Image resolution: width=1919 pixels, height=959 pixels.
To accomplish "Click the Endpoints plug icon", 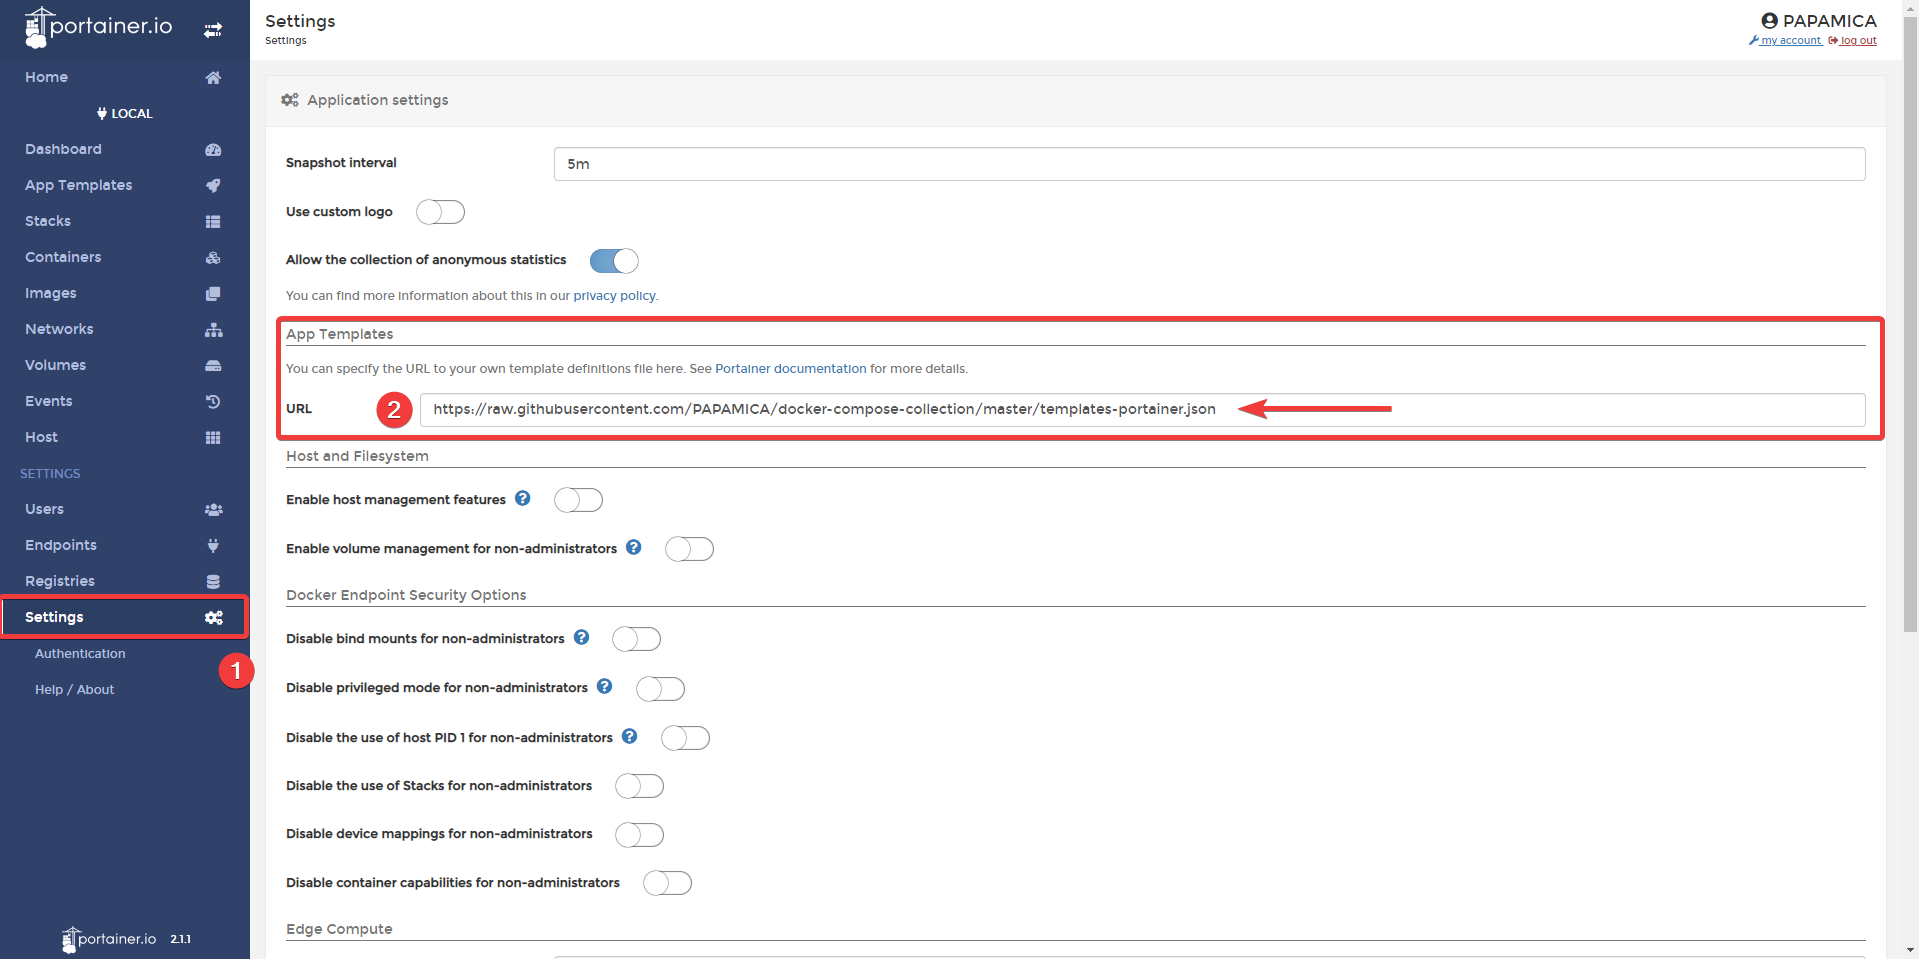I will click(x=213, y=545).
